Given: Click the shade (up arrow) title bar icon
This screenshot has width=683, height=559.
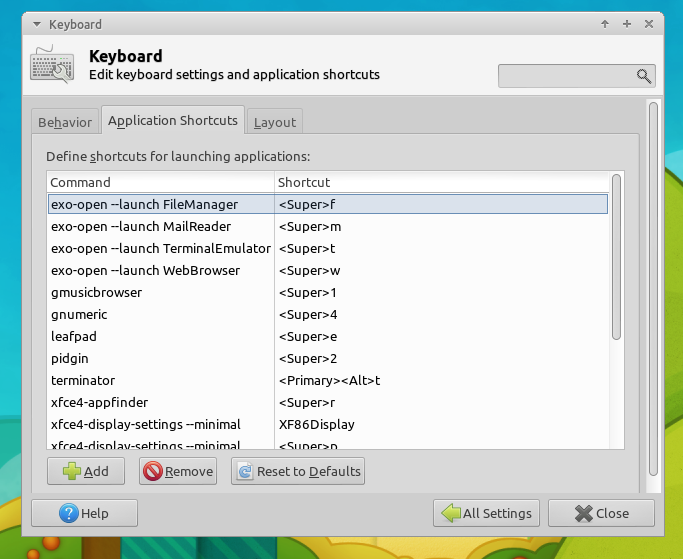Looking at the screenshot, I should coord(605,24).
